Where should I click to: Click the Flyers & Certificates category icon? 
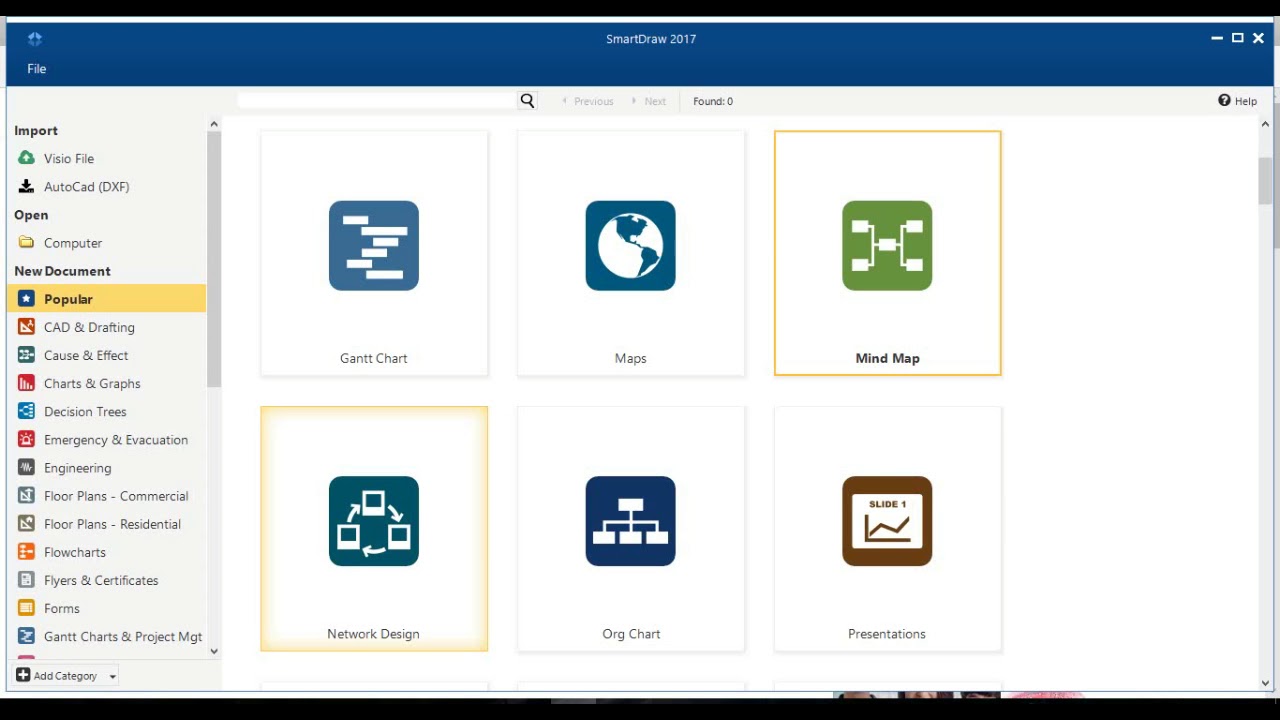(26, 579)
